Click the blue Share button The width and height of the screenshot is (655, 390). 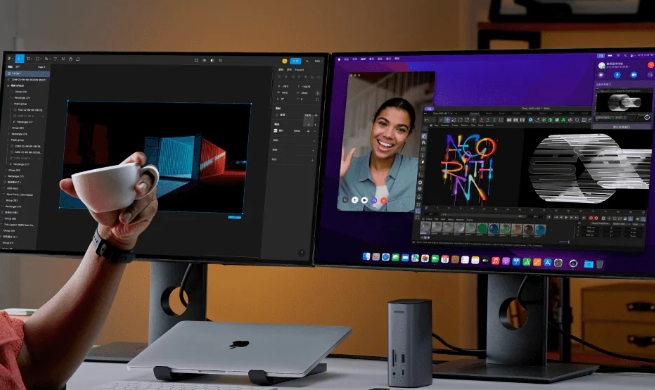coord(295,61)
